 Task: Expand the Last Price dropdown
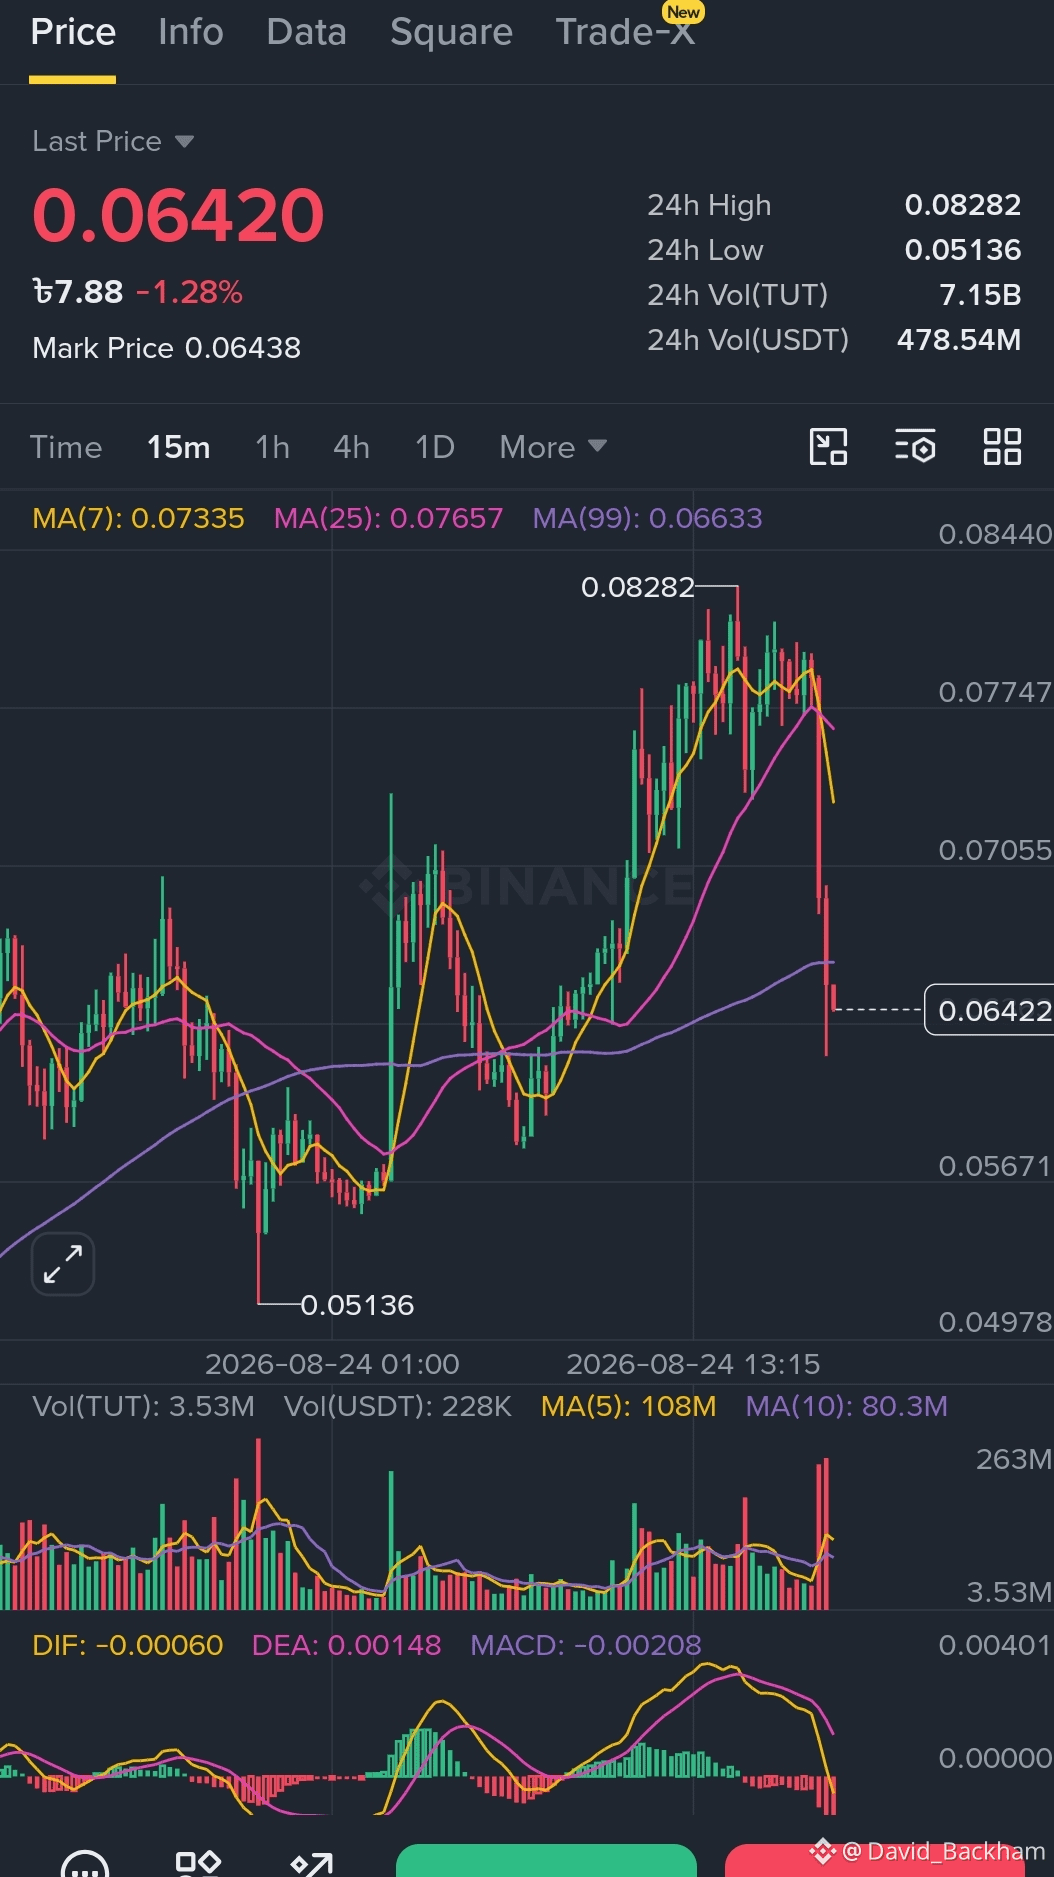pos(113,141)
